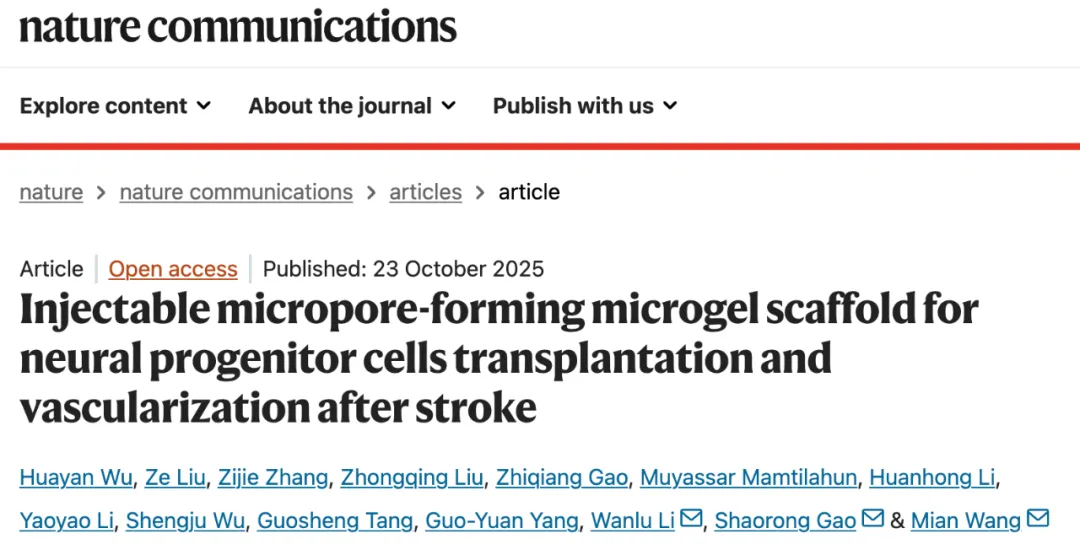Click author Huanhong Li
This screenshot has width=1080, height=555.
(x=932, y=478)
